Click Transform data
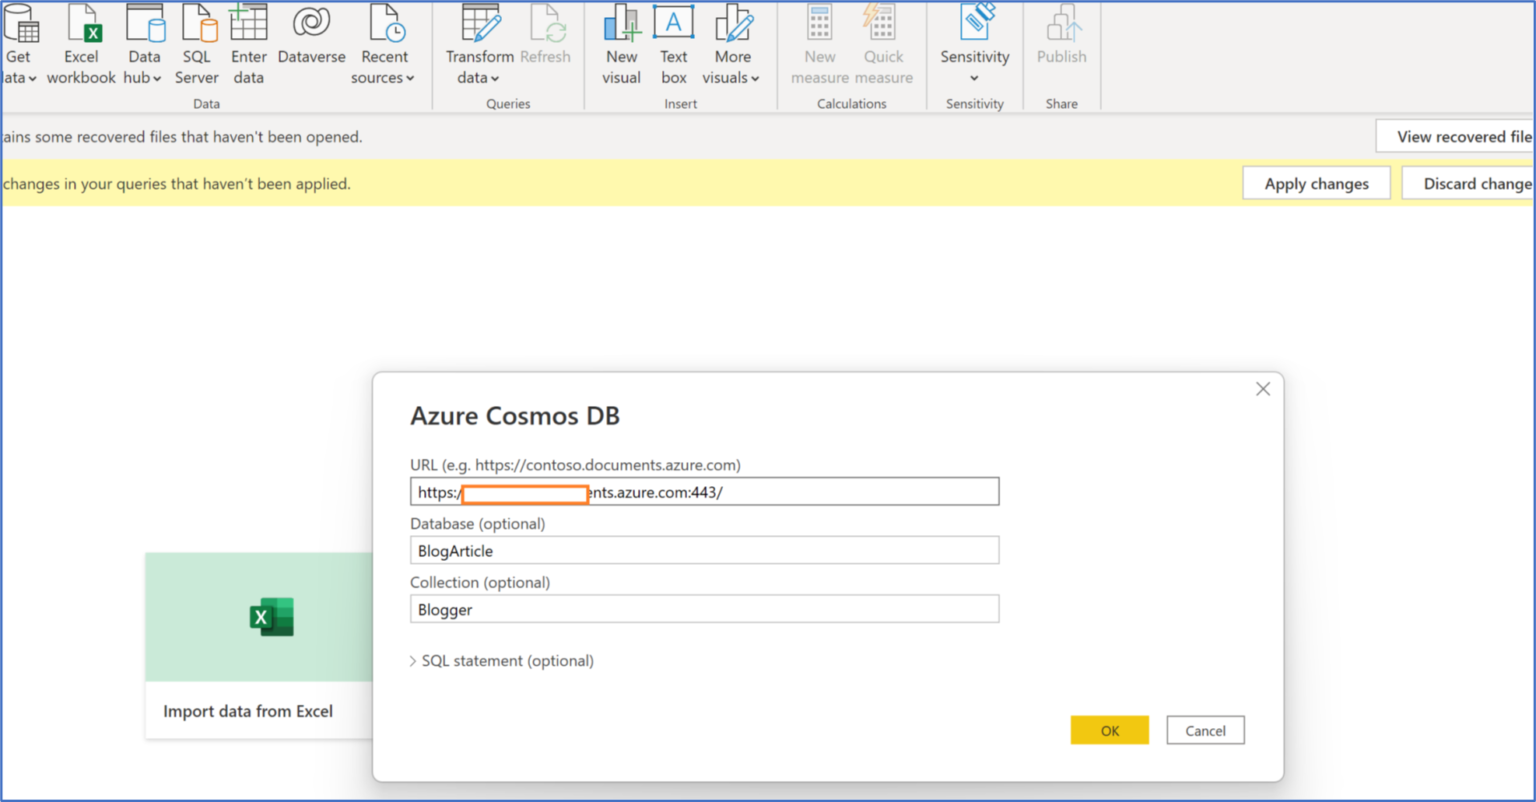Viewport: 1536px width, 802px height. tap(479, 45)
